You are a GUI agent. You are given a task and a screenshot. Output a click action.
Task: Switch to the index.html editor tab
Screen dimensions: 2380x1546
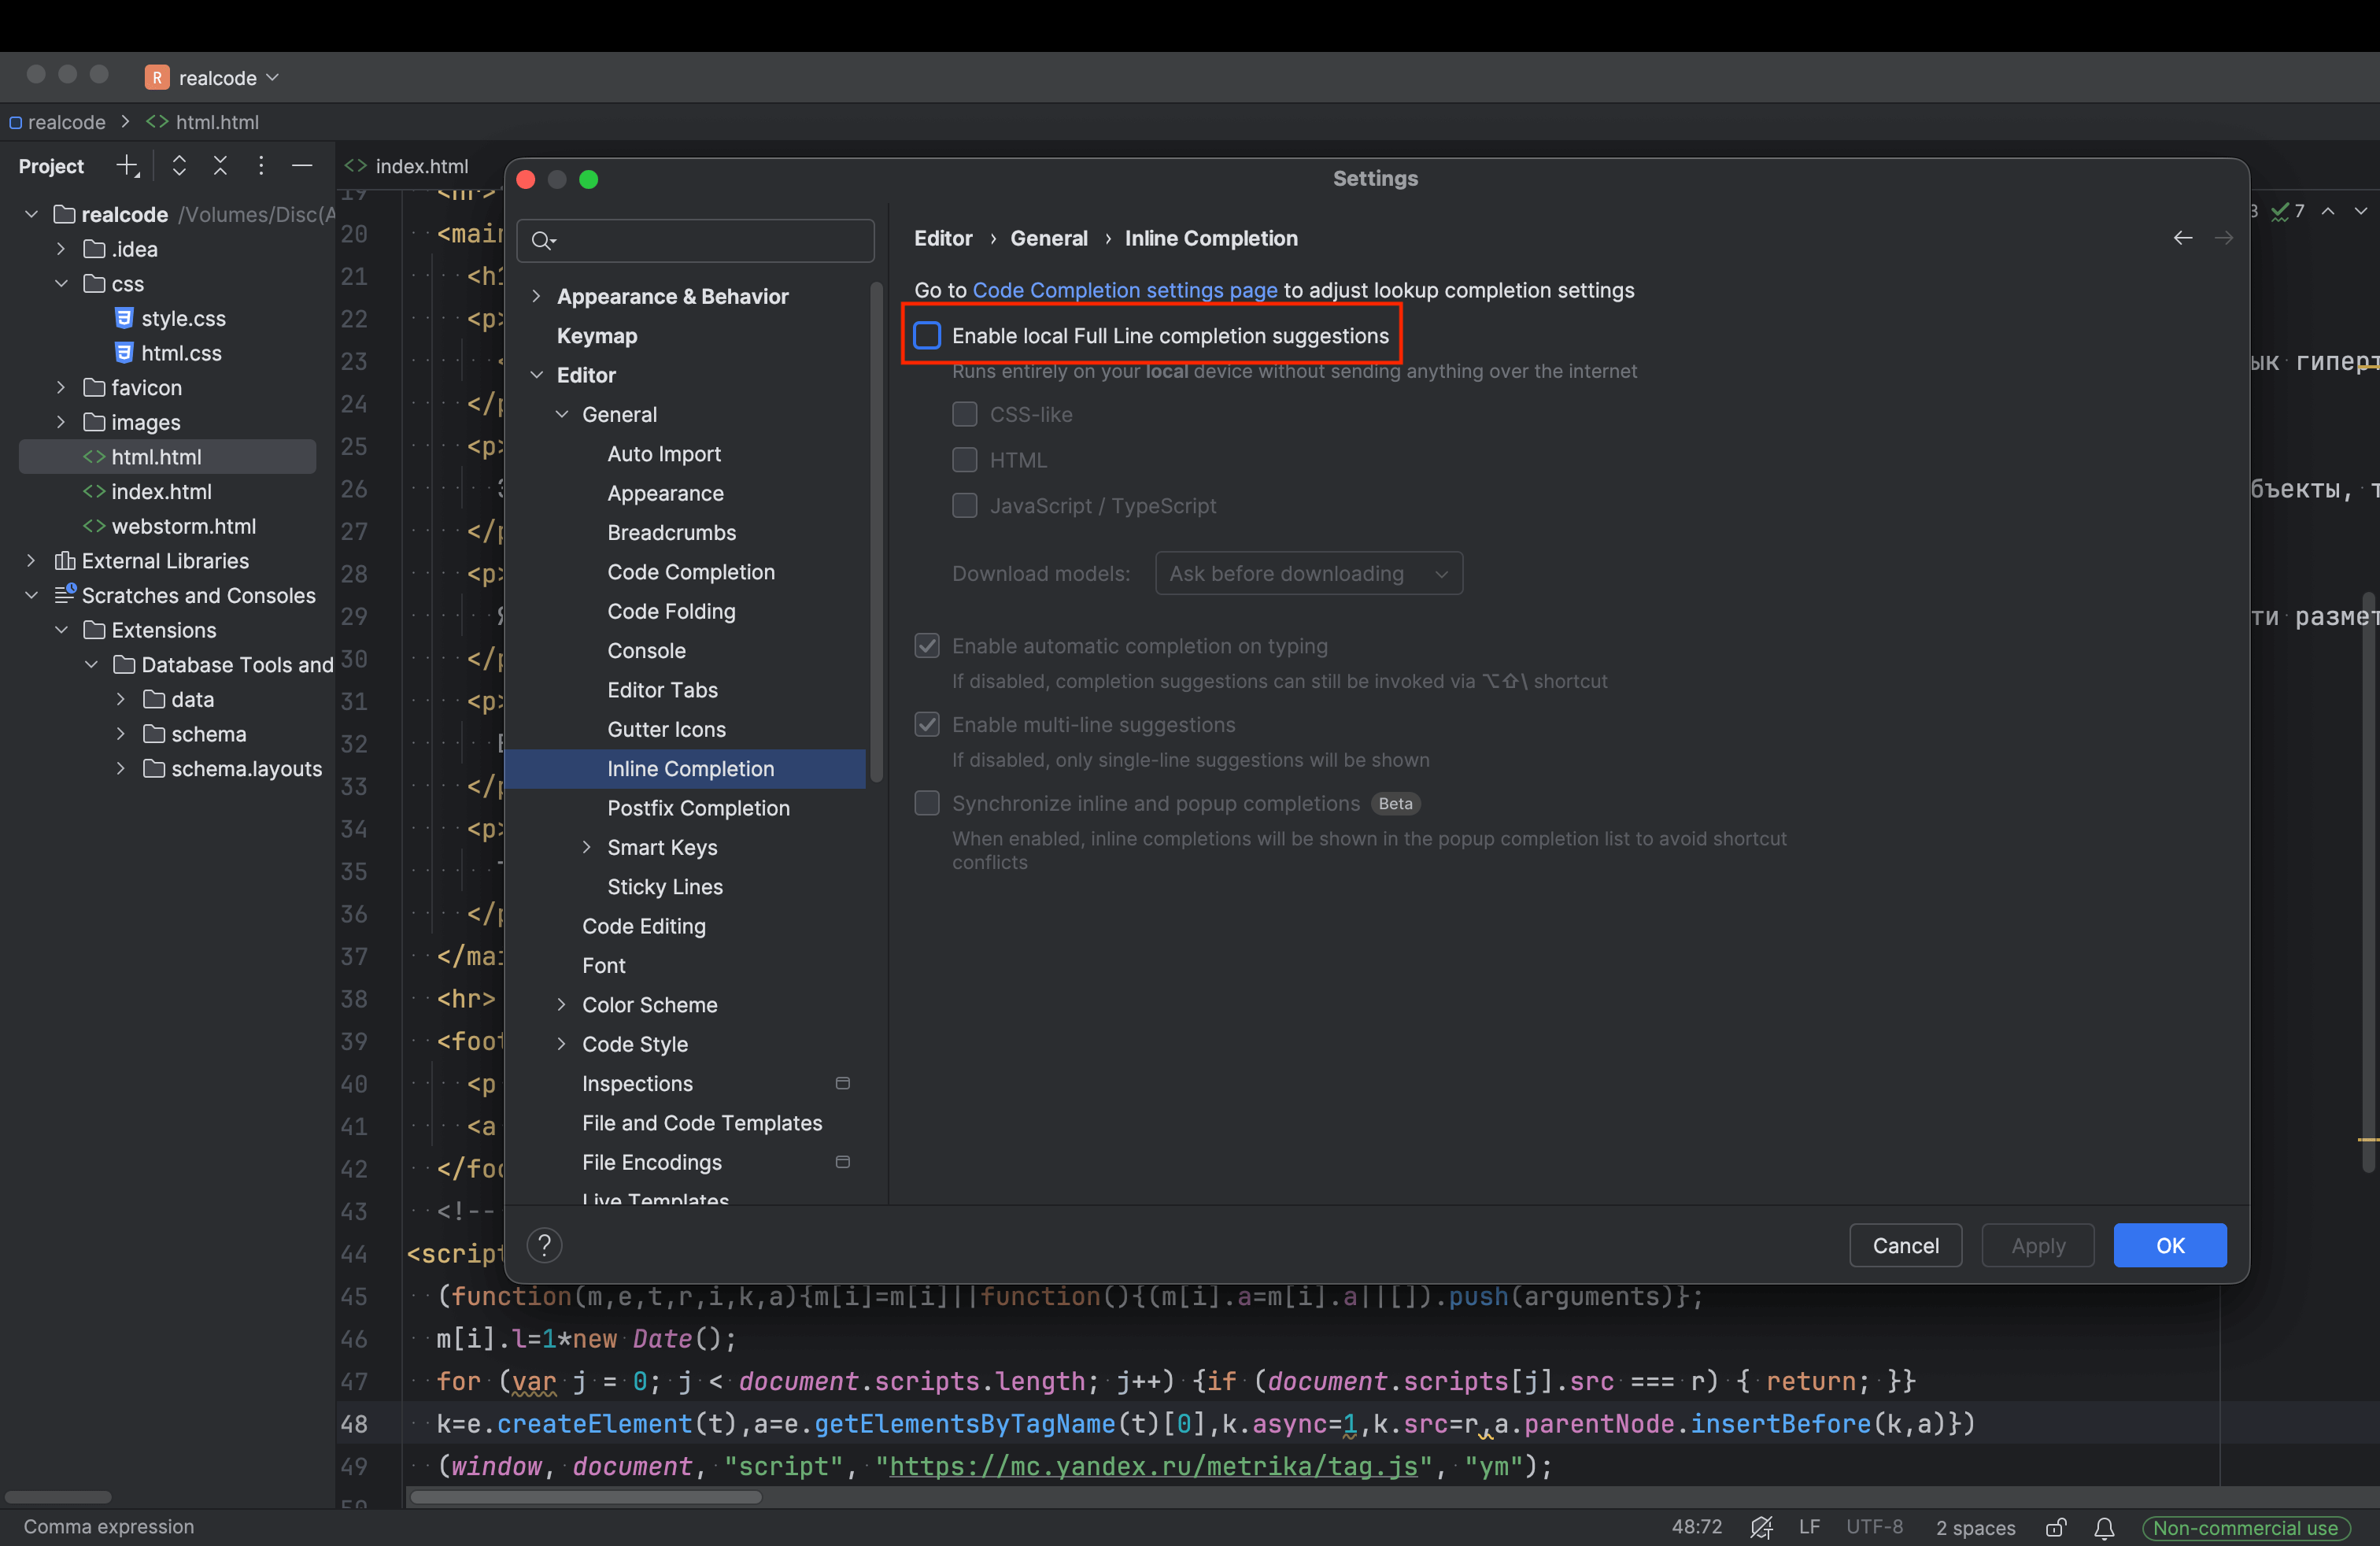(420, 166)
